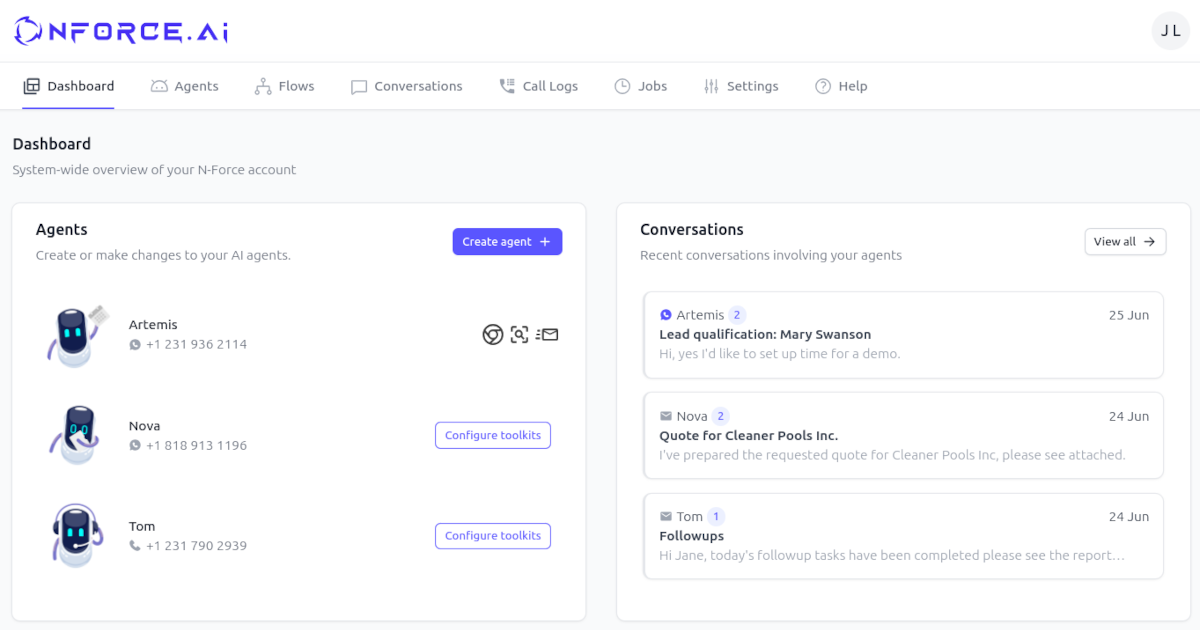Click unread badge on Nova's conversation
Image resolution: width=1200 pixels, height=630 pixels.
coord(722,416)
